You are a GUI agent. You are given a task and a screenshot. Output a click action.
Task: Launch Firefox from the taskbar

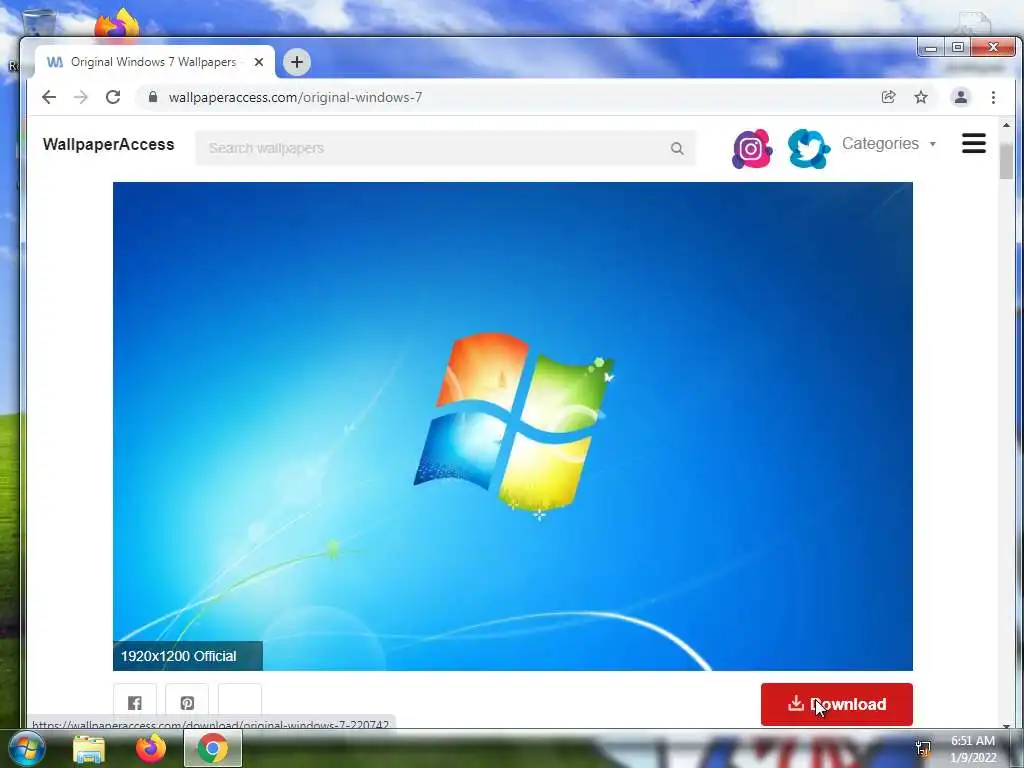(151, 748)
